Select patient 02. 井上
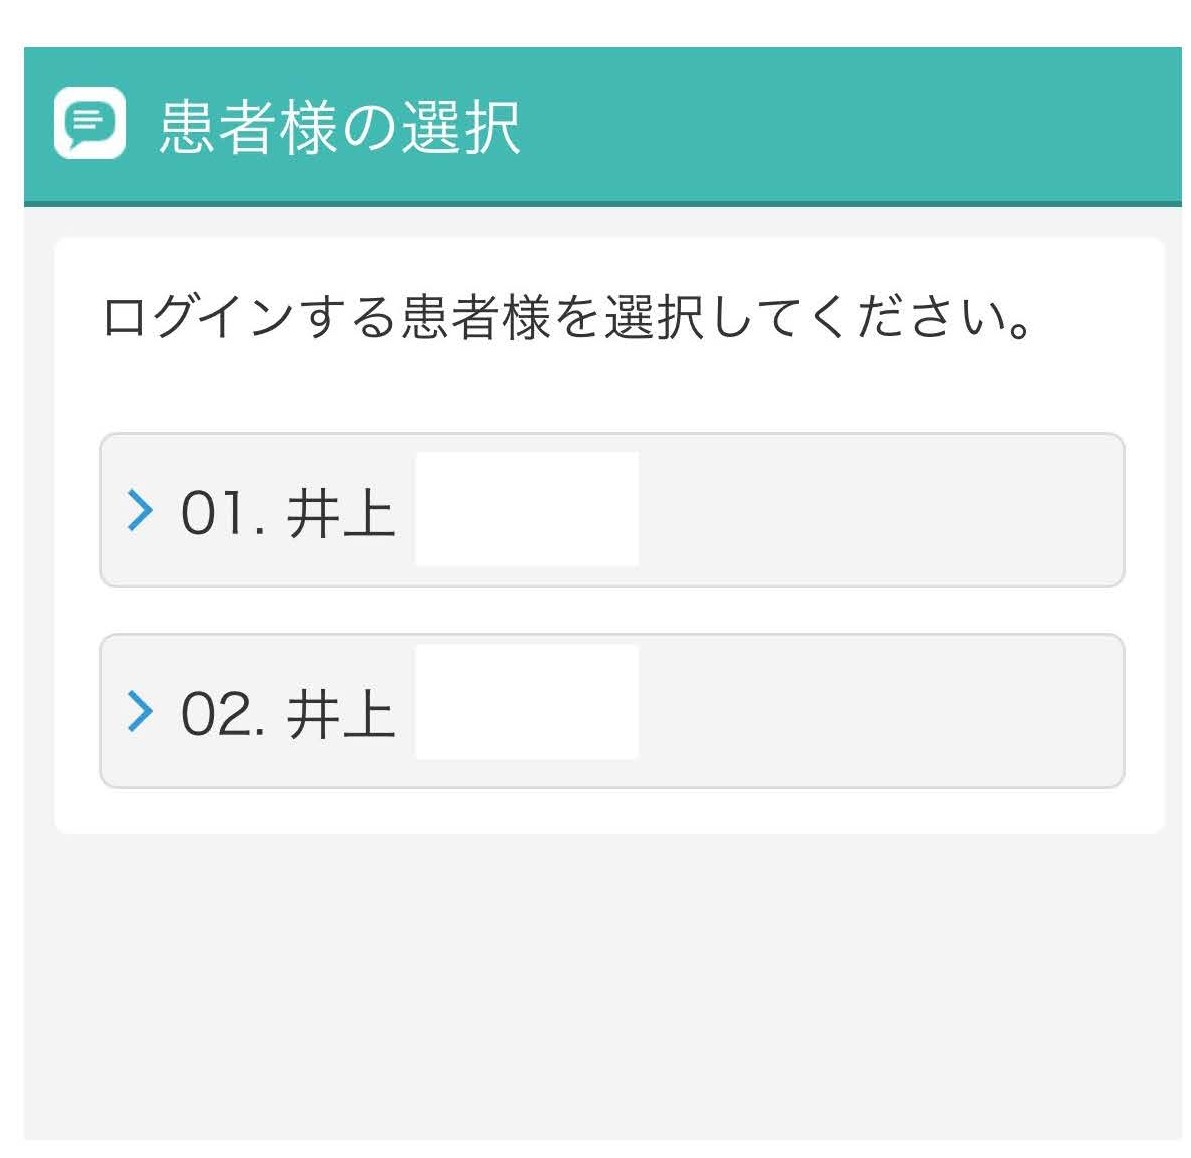This screenshot has width=1191, height=1158. [x=612, y=712]
